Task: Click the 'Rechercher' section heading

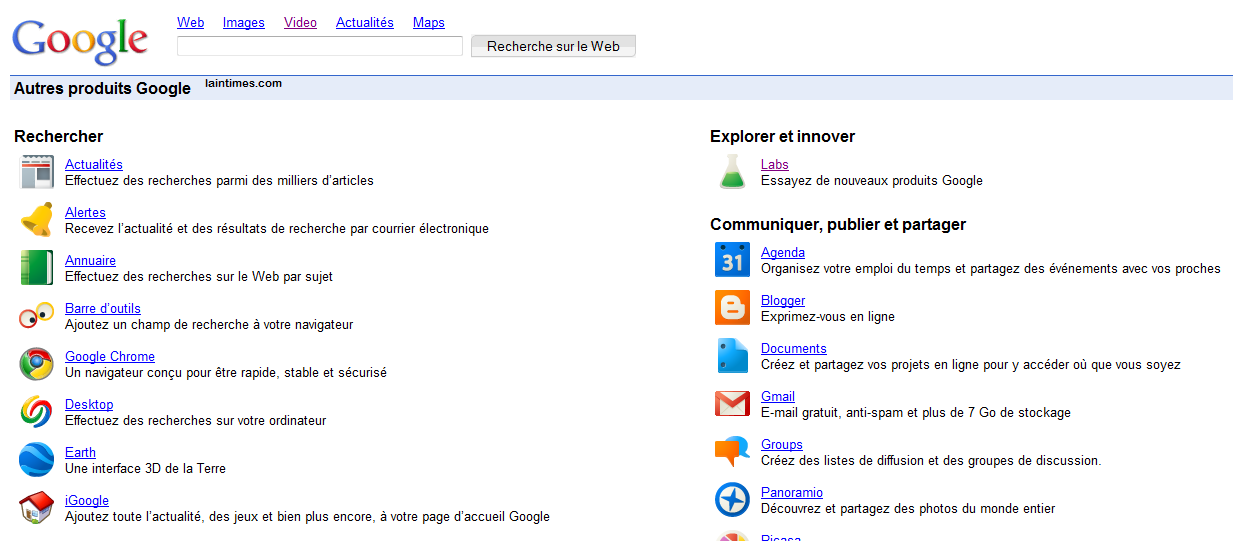Action: [59, 136]
